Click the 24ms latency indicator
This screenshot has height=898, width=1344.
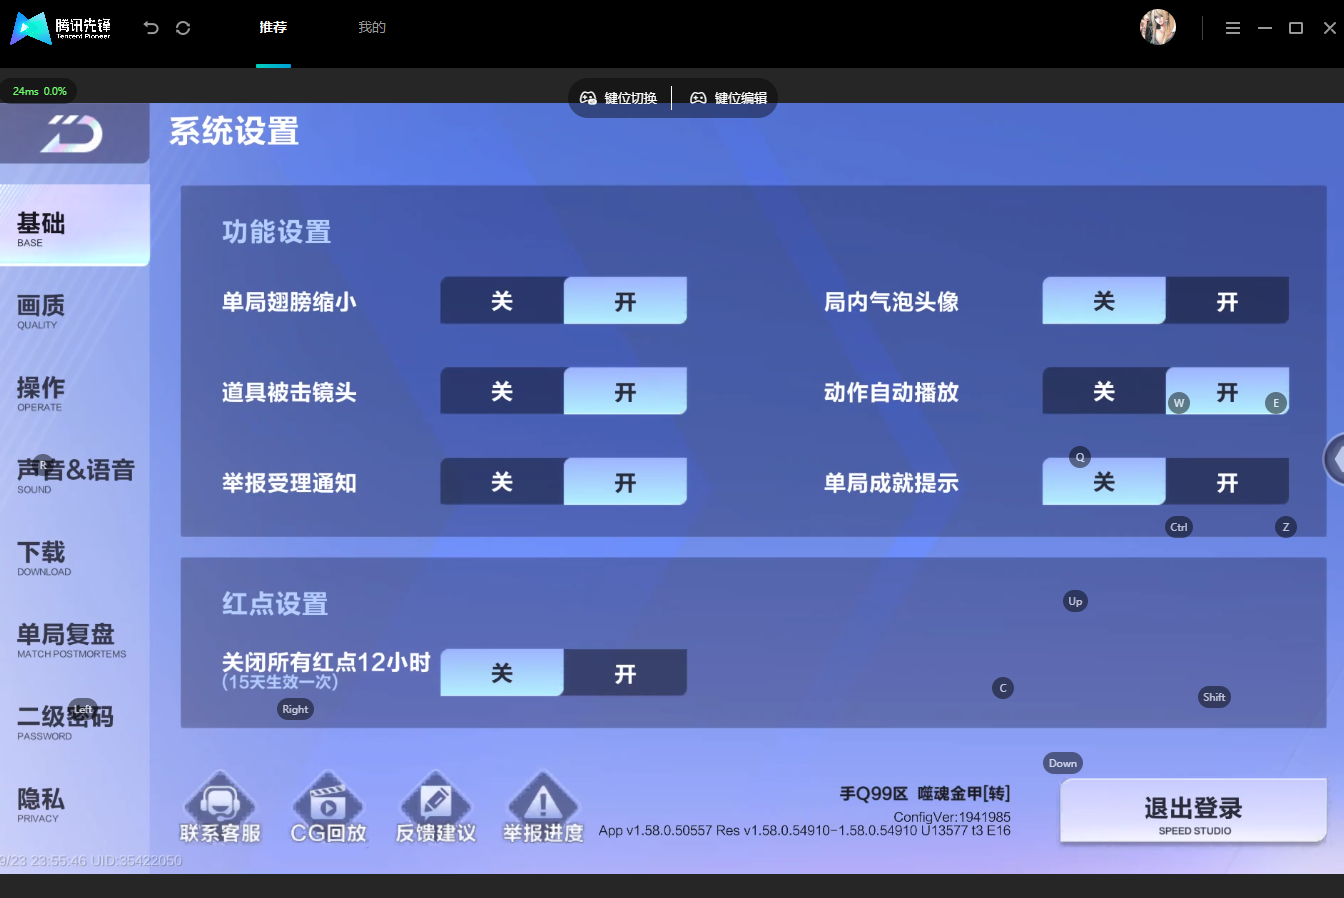coord(39,91)
